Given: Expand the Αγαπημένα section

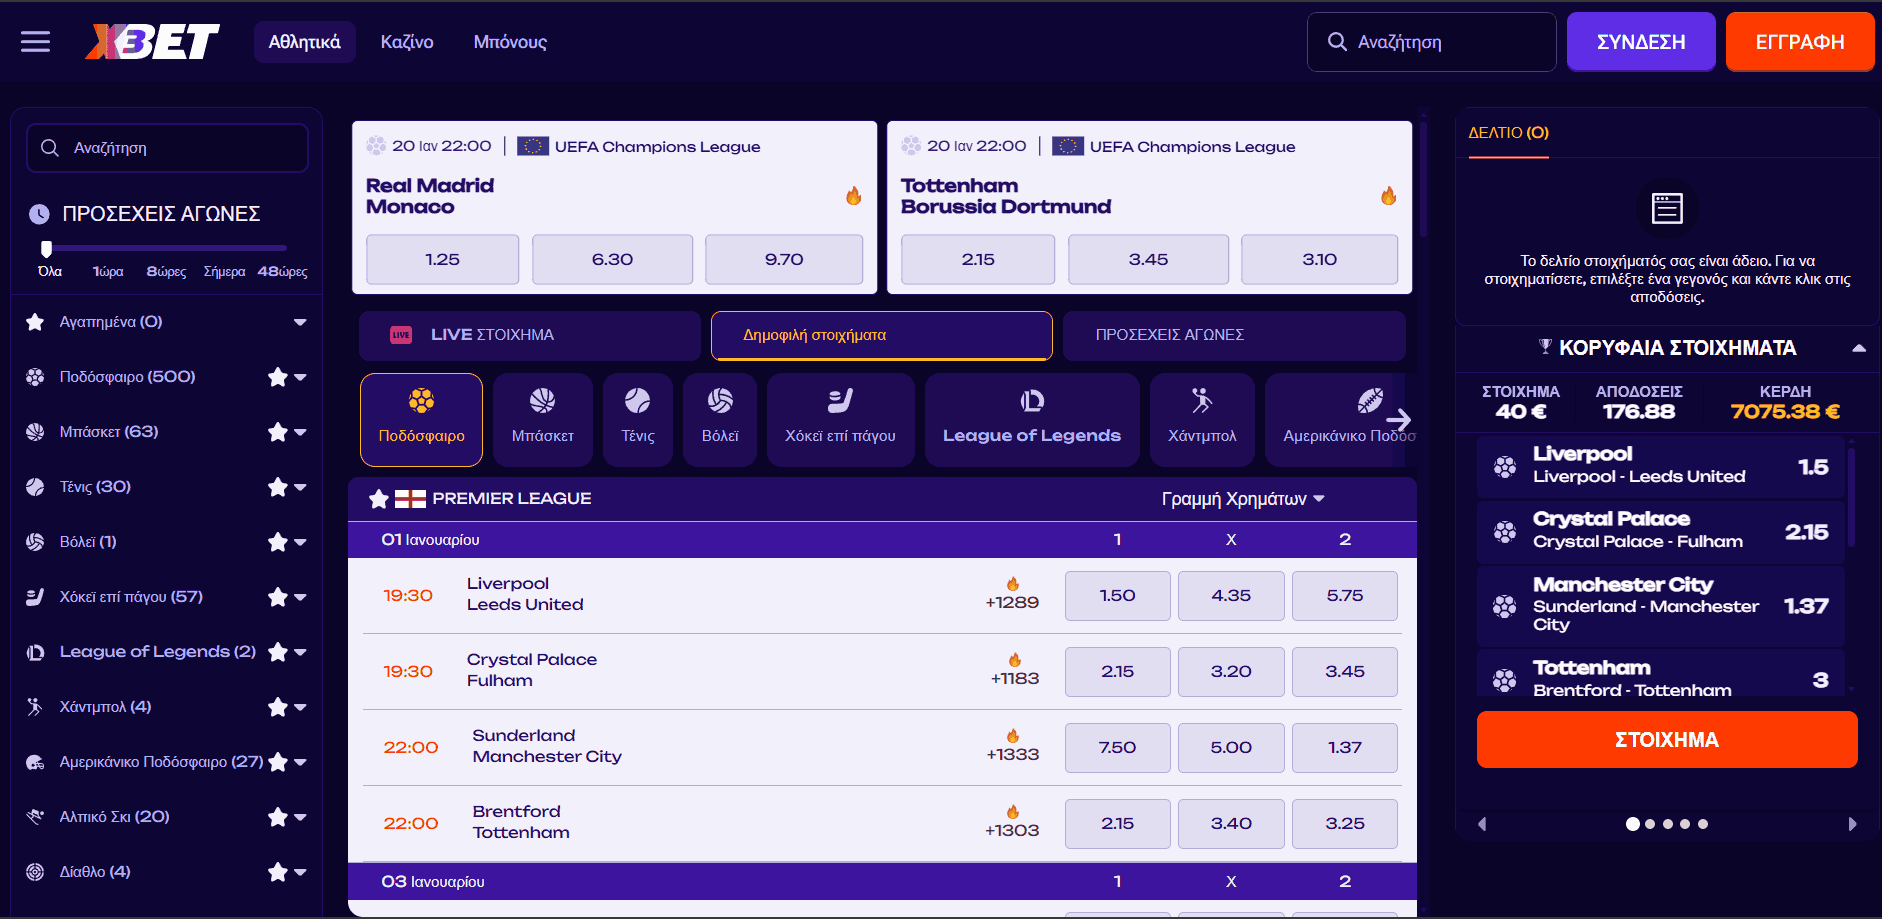Looking at the screenshot, I should tap(300, 322).
